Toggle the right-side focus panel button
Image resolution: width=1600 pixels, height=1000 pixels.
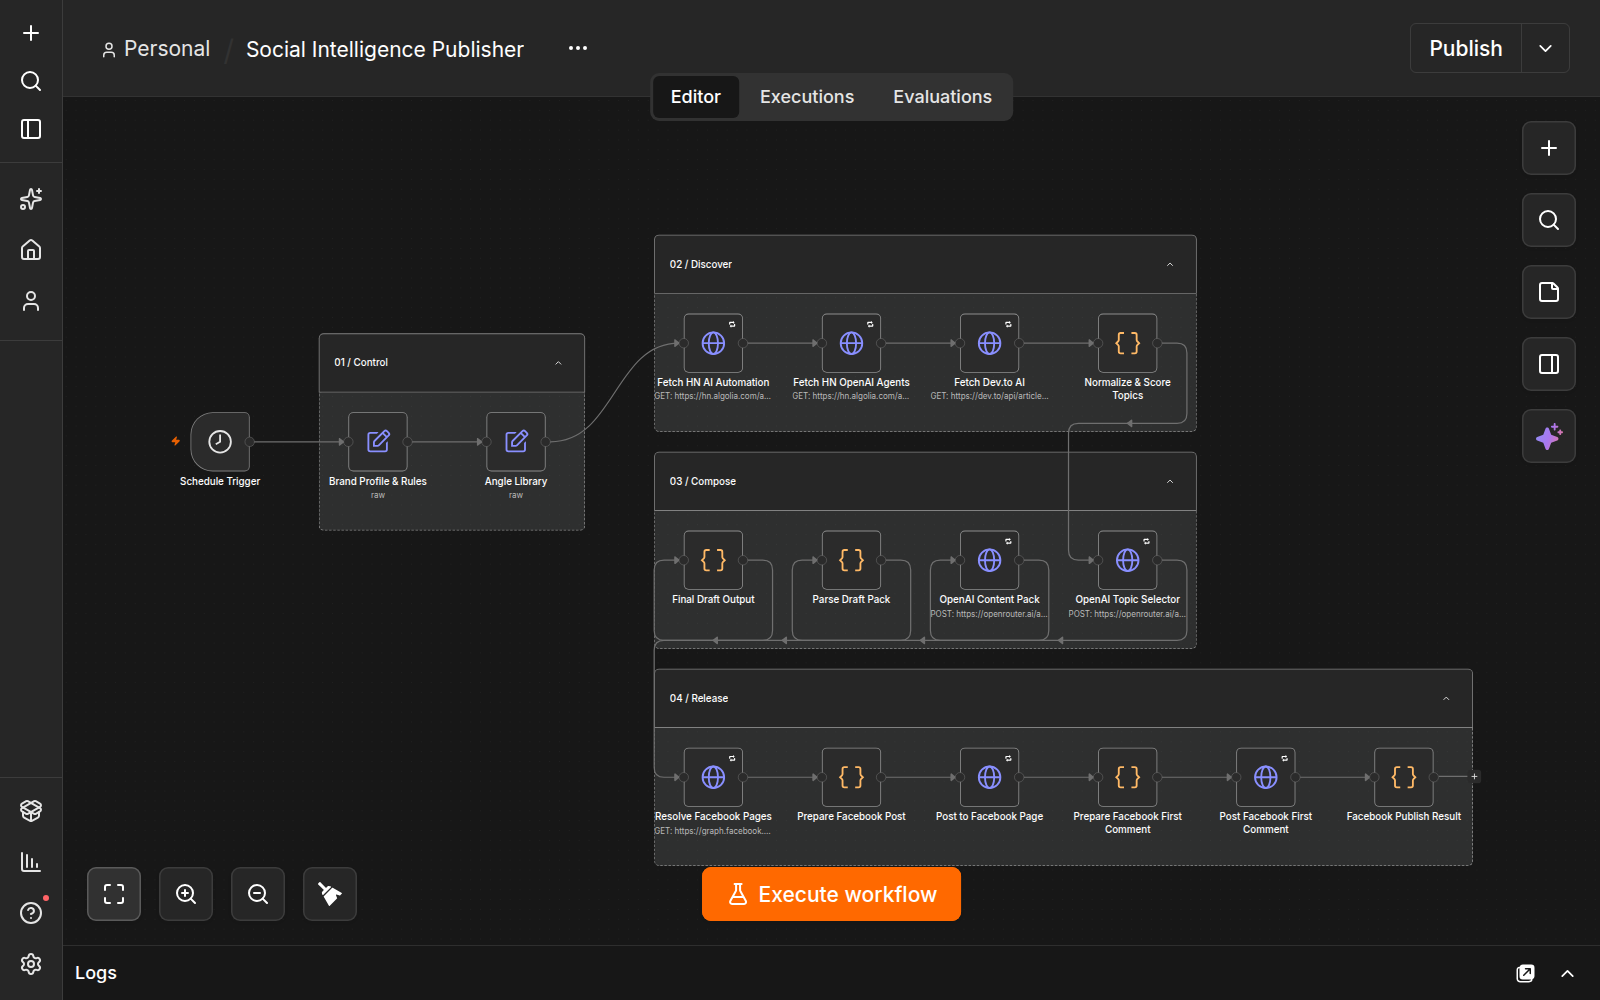tap(1549, 364)
